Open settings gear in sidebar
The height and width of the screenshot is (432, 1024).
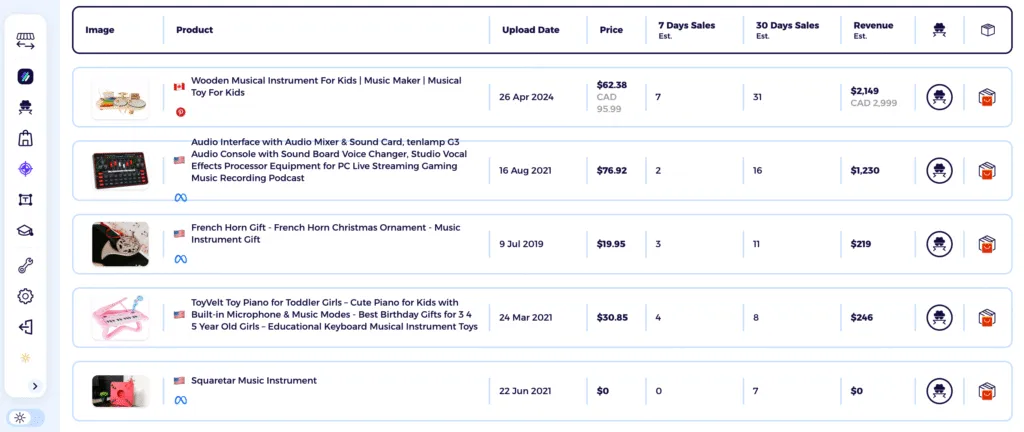(25, 296)
